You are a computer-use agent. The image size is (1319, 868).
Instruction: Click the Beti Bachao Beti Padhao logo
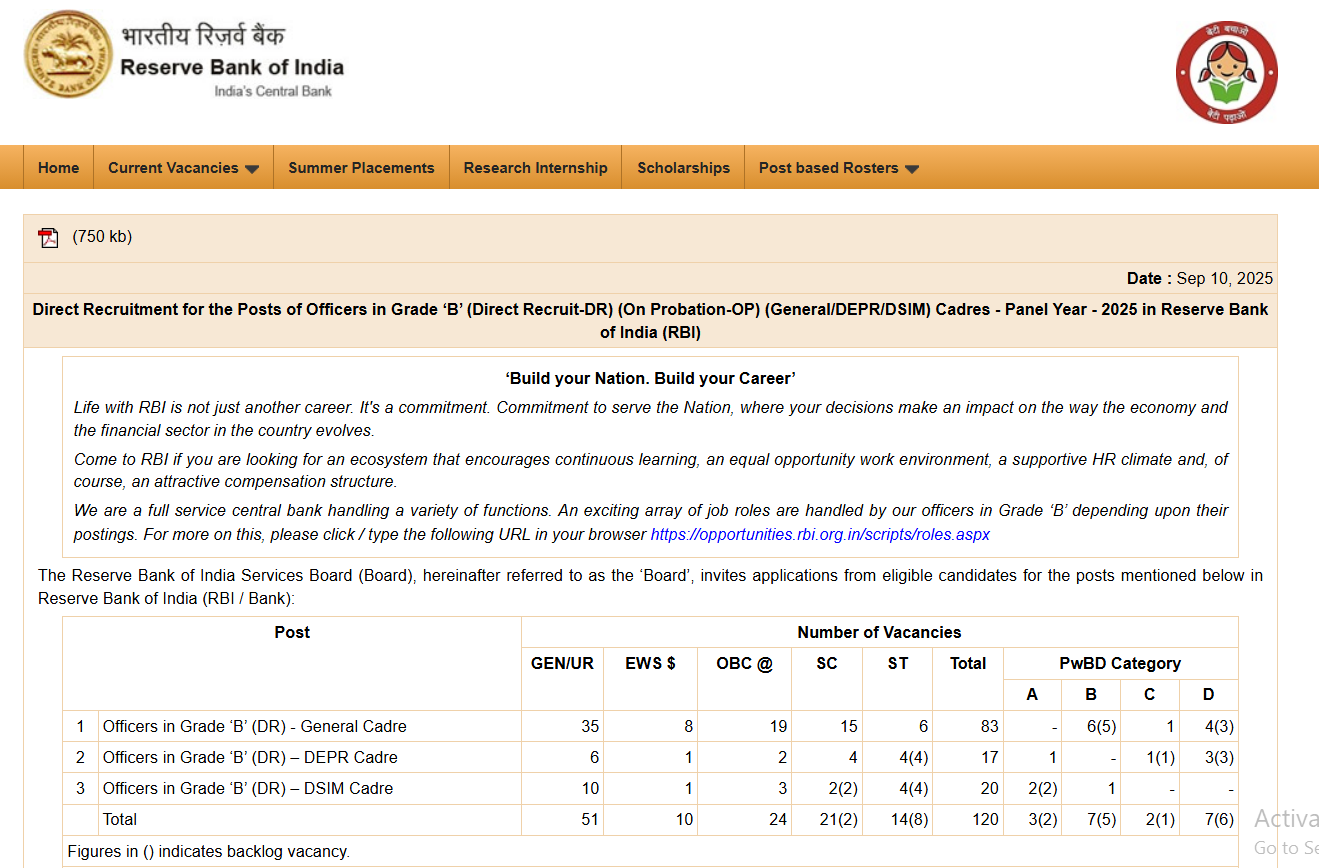pyautogui.click(x=1226, y=72)
